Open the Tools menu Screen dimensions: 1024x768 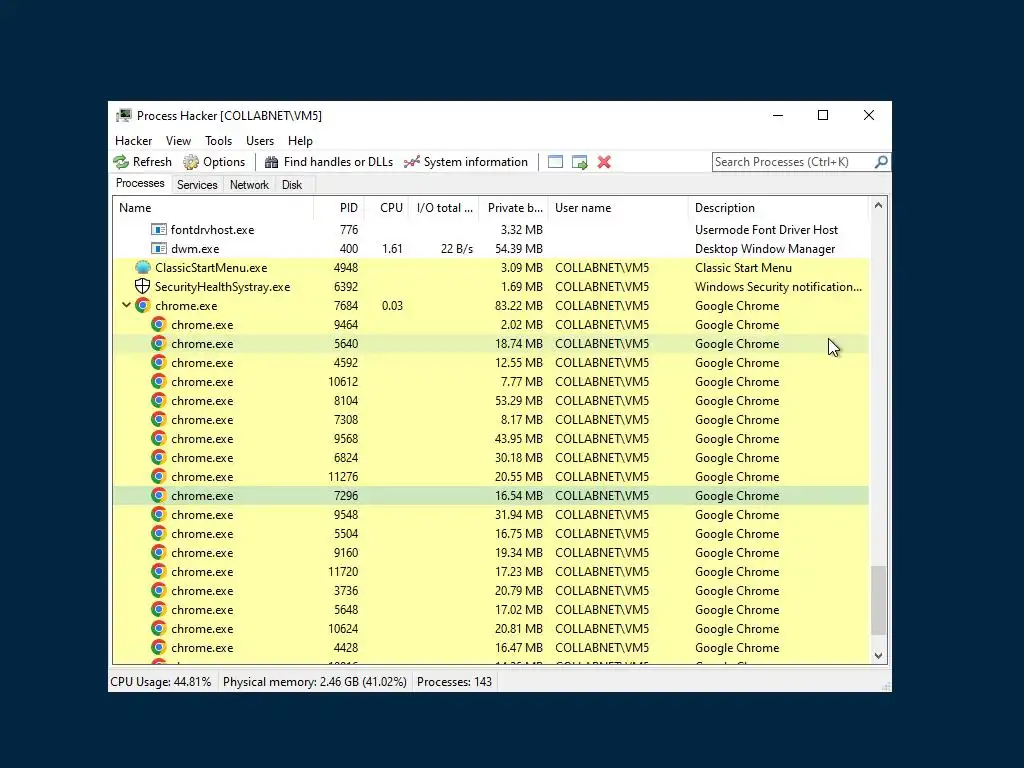(218, 141)
